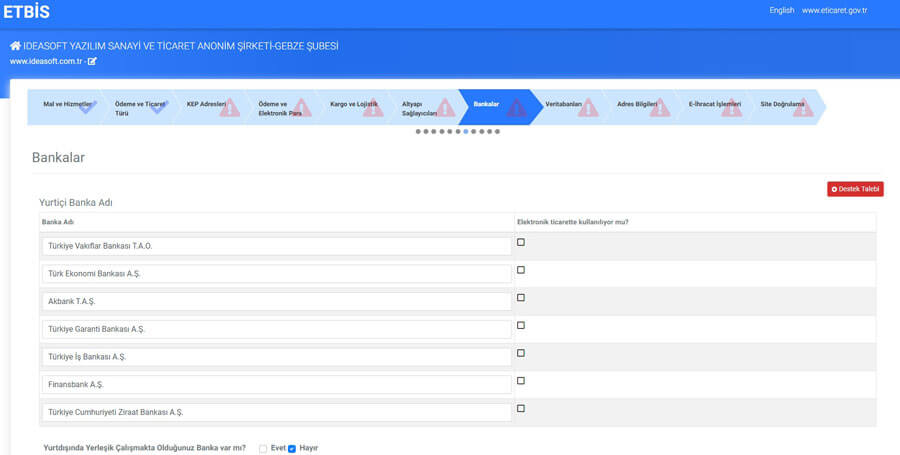Open the edit icon next to www.ideasoft.com.tr
This screenshot has width=900, height=455.
pyautogui.click(x=92, y=61)
